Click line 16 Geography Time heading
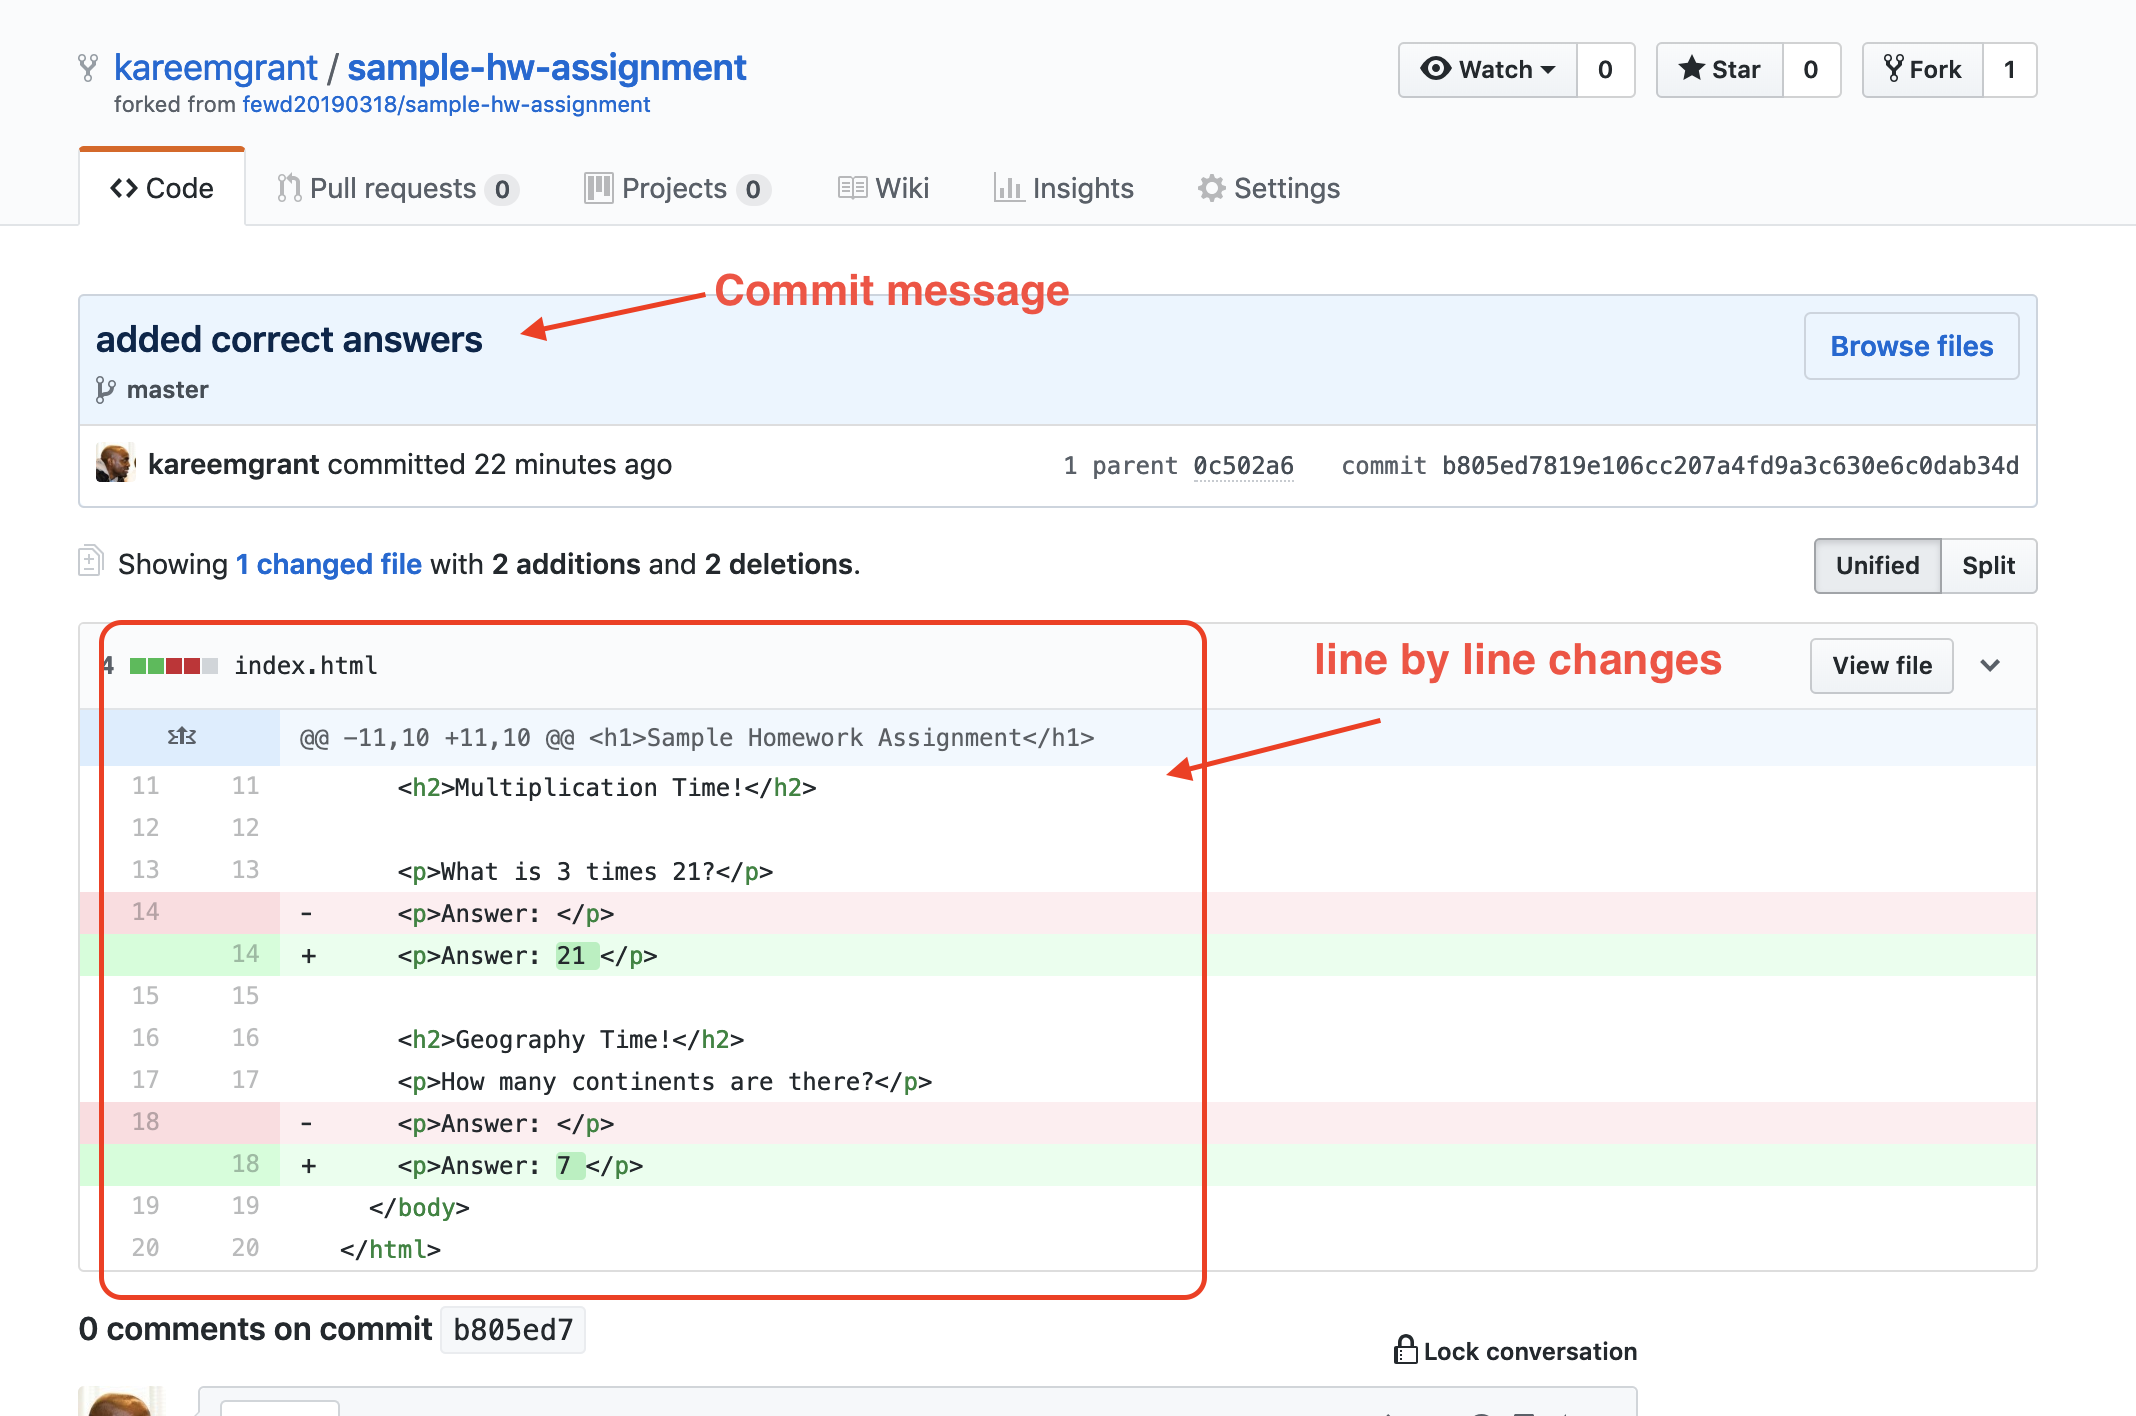Viewport: 2136px width, 1416px height. [570, 1040]
